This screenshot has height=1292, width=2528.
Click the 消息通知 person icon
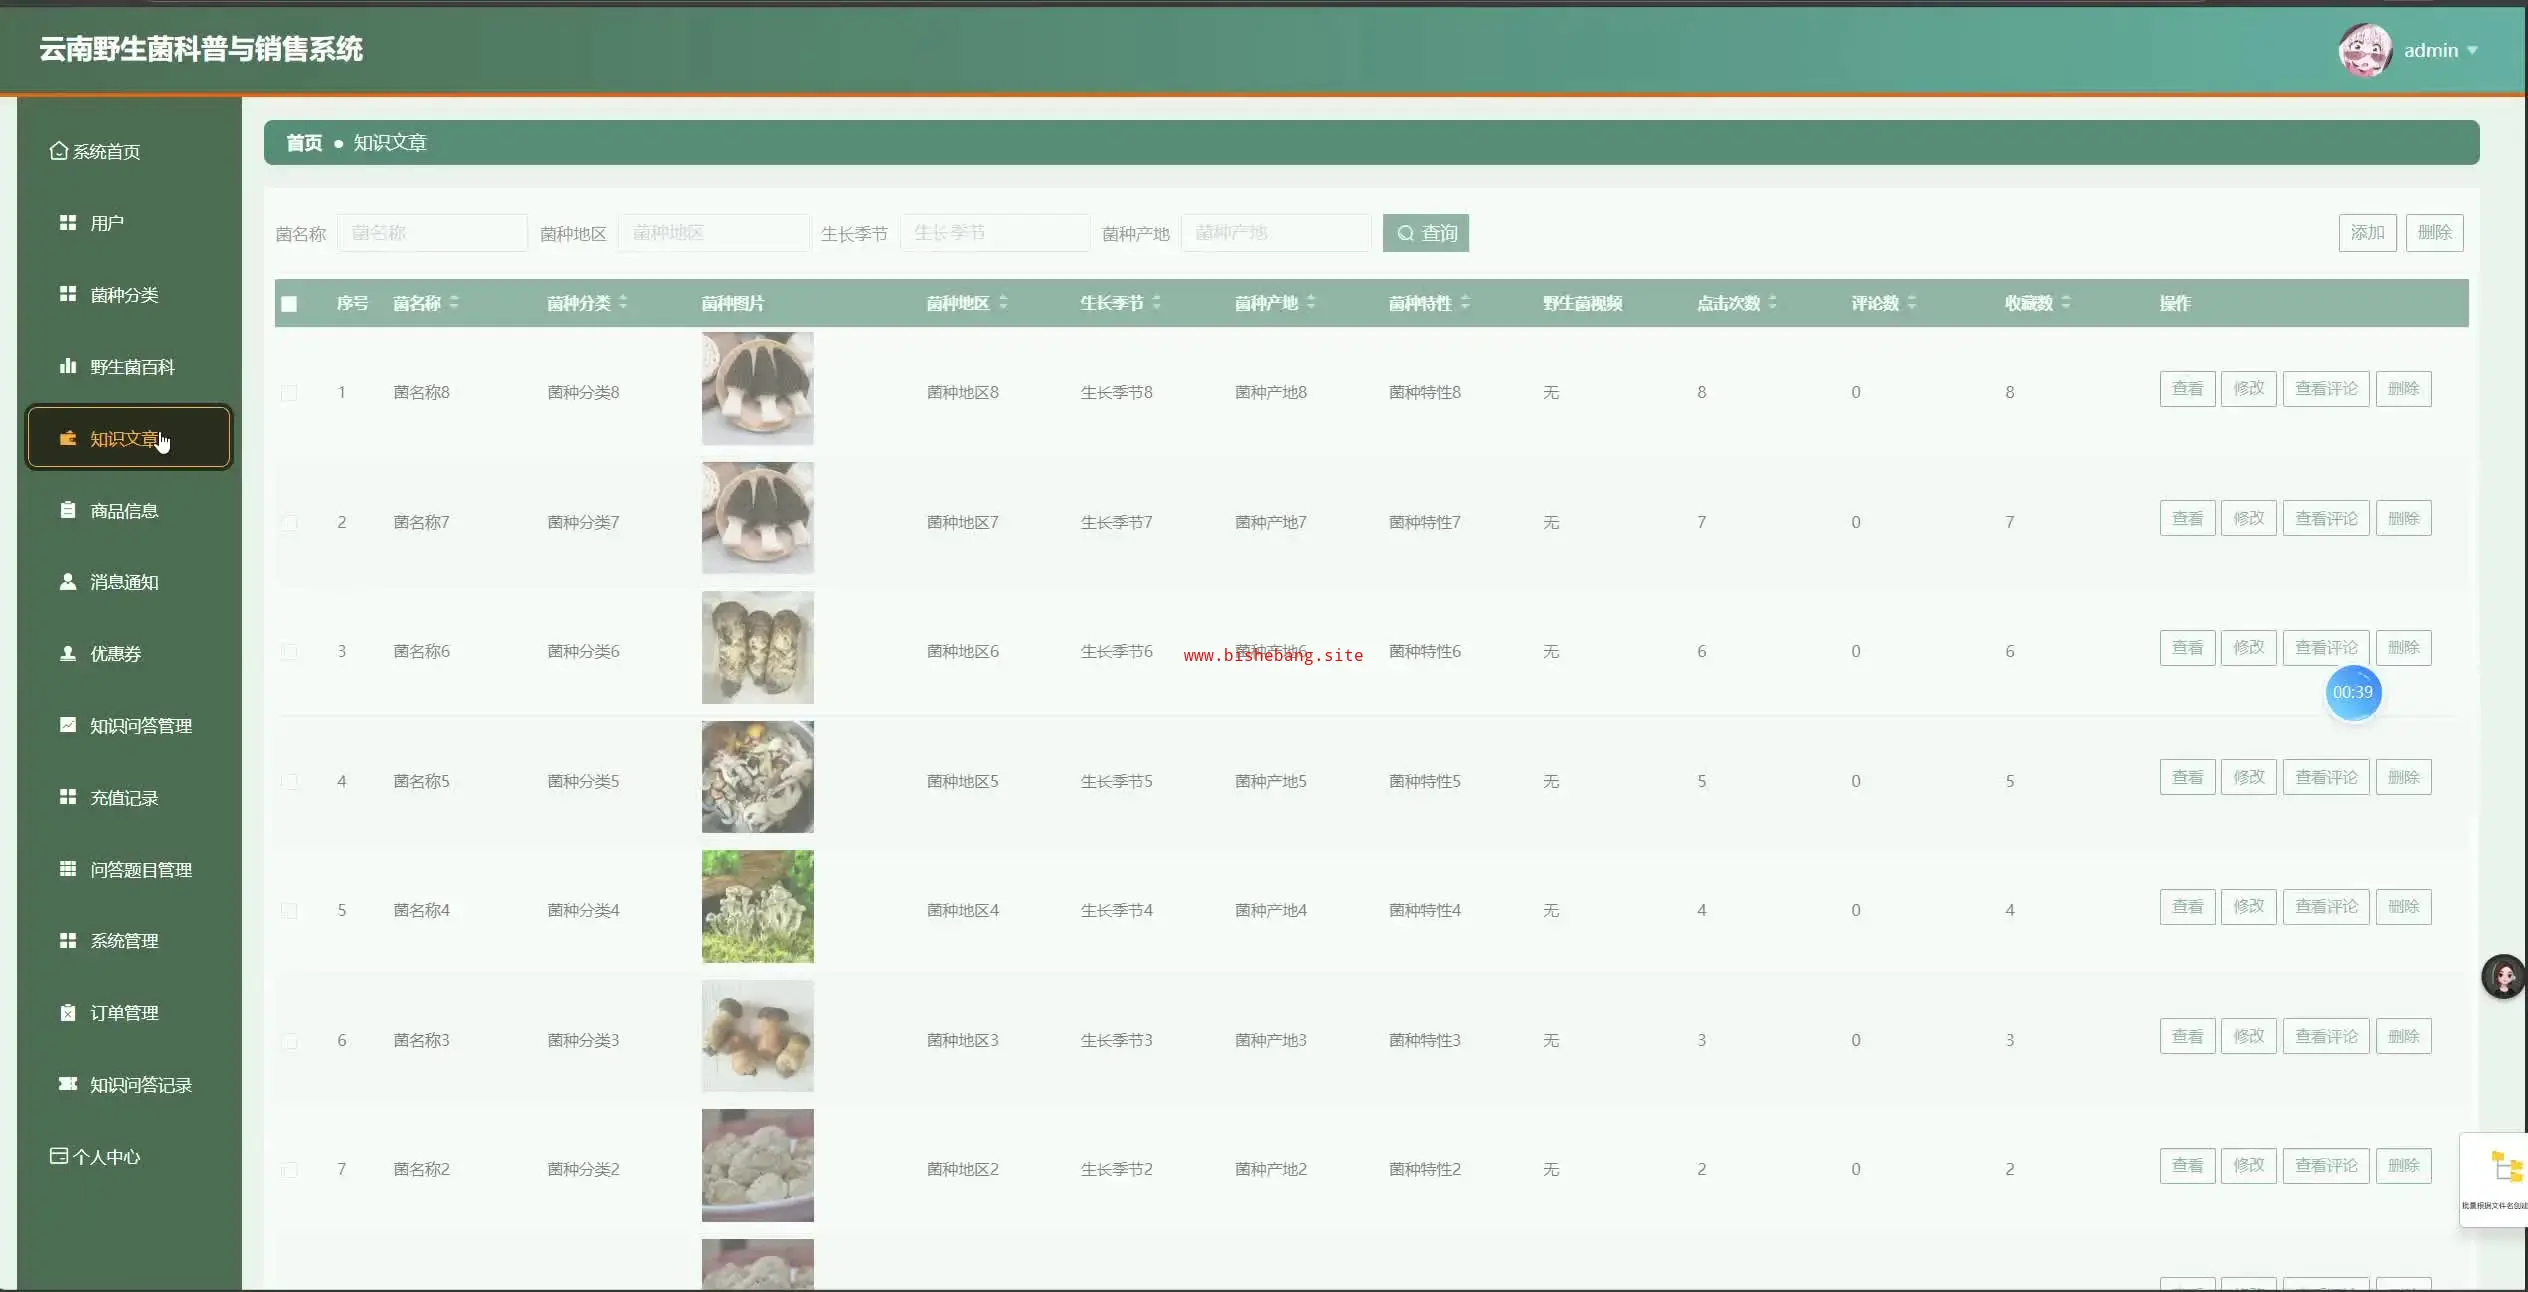point(68,581)
